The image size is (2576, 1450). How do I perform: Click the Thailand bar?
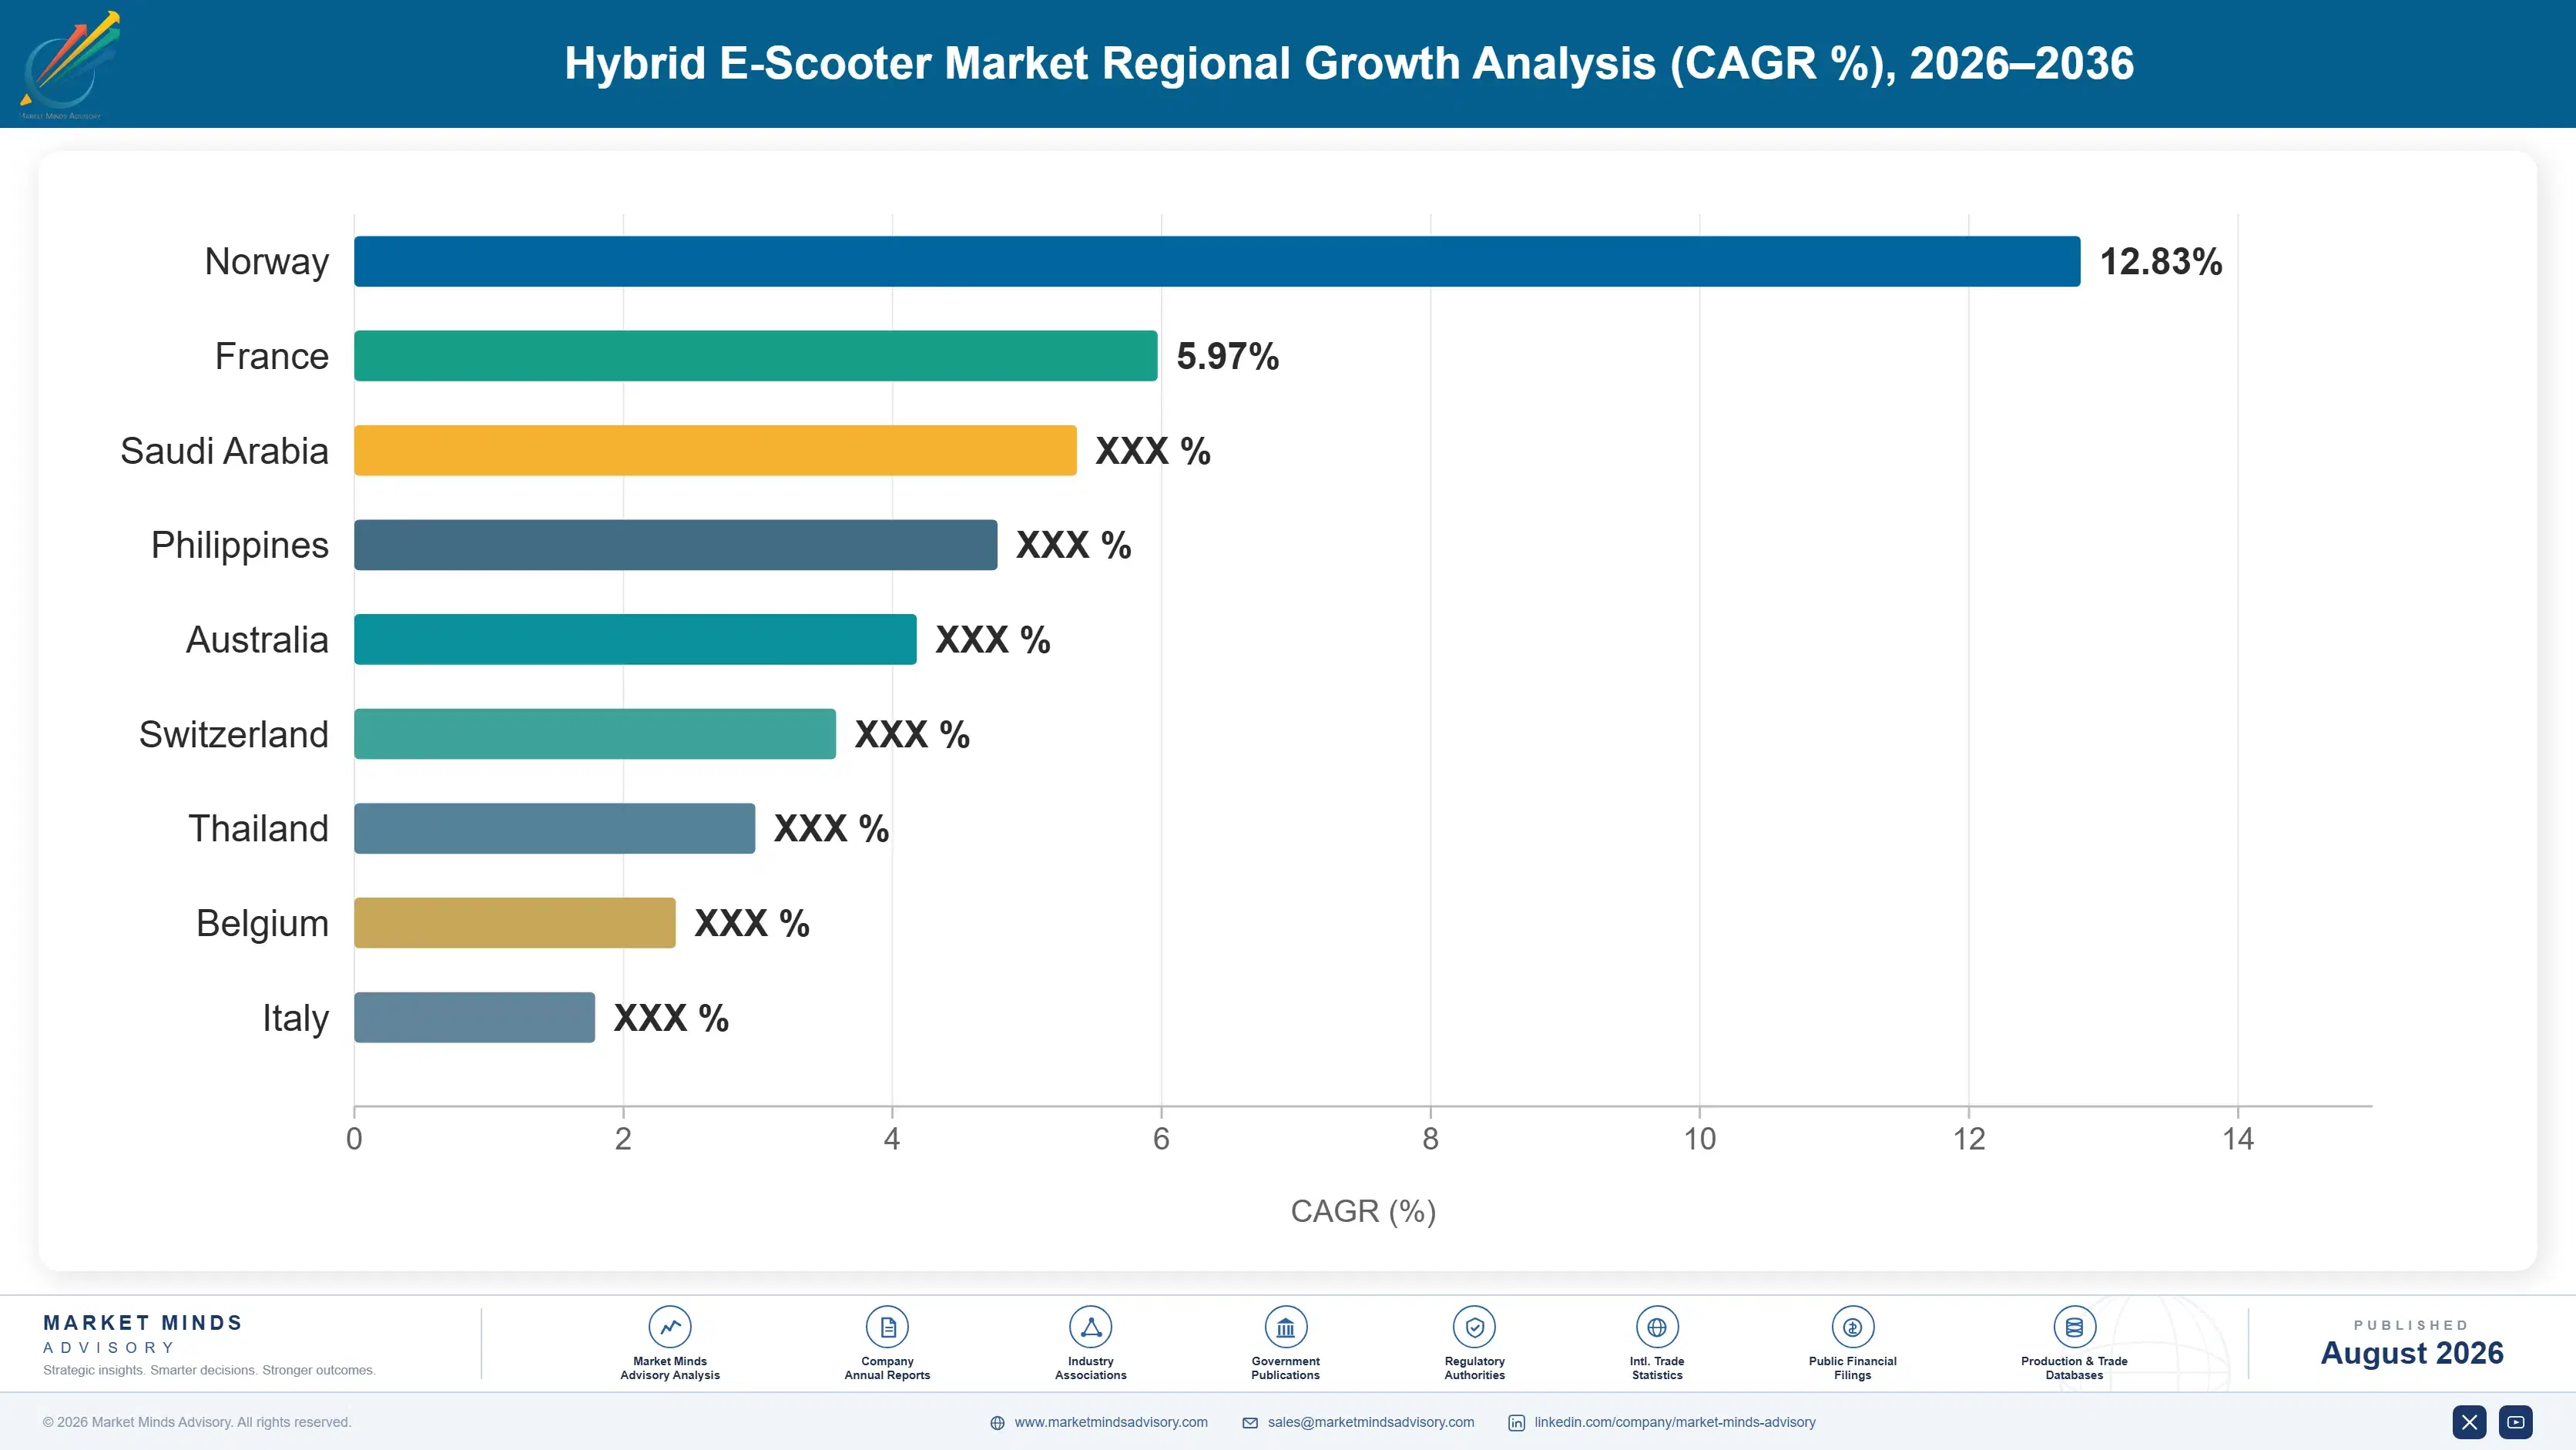[x=555, y=828]
